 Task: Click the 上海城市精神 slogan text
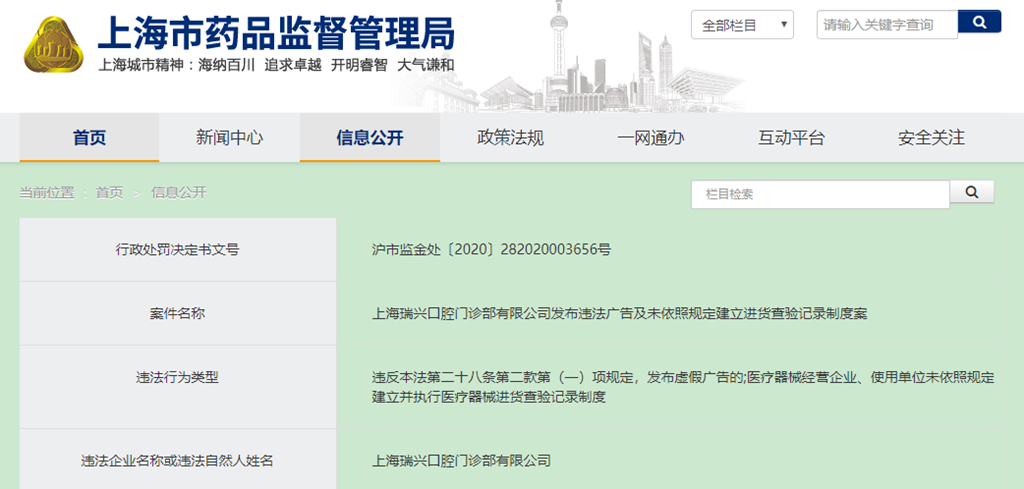(276, 66)
